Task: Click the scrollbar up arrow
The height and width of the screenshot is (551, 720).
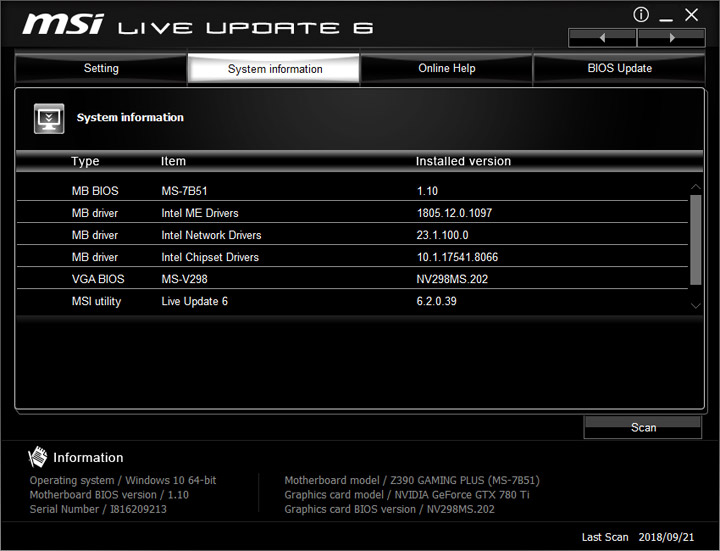Action: tap(696, 187)
